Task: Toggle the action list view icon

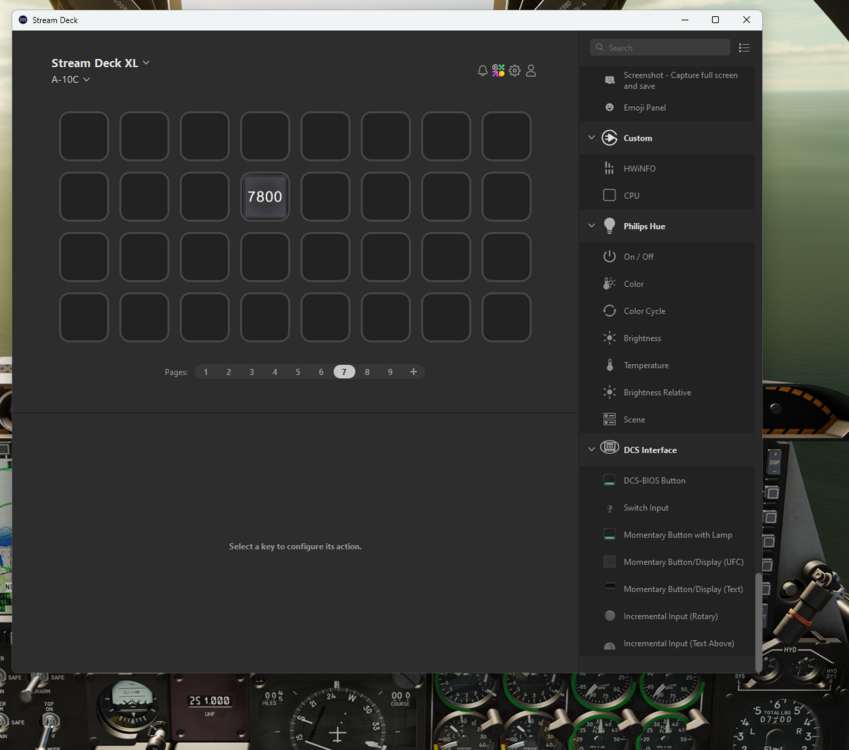Action: [x=744, y=48]
